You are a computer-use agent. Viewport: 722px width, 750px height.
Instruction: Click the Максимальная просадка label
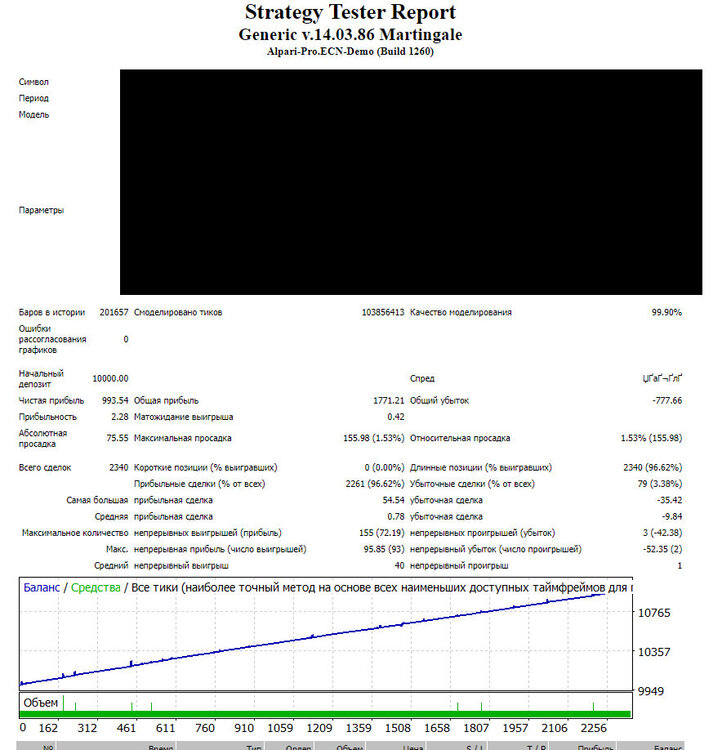pyautogui.click(x=182, y=438)
